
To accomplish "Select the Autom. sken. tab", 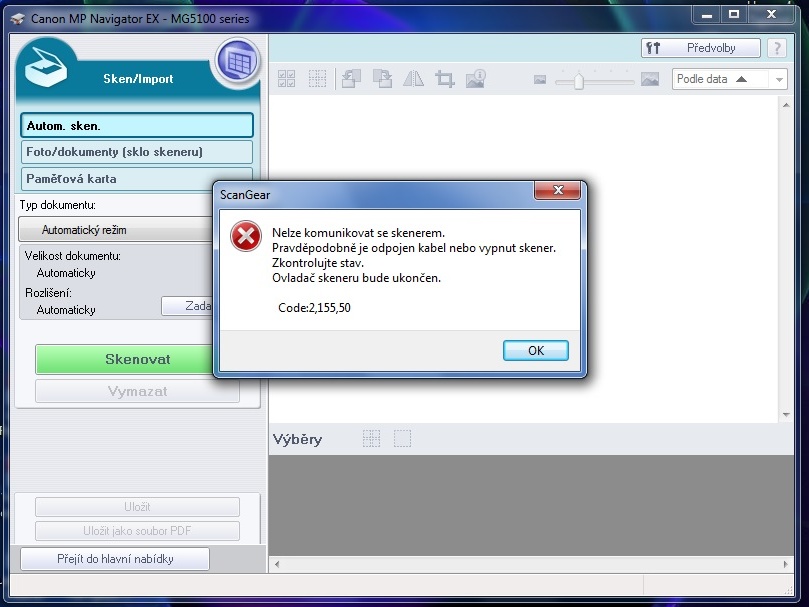I will 137,125.
